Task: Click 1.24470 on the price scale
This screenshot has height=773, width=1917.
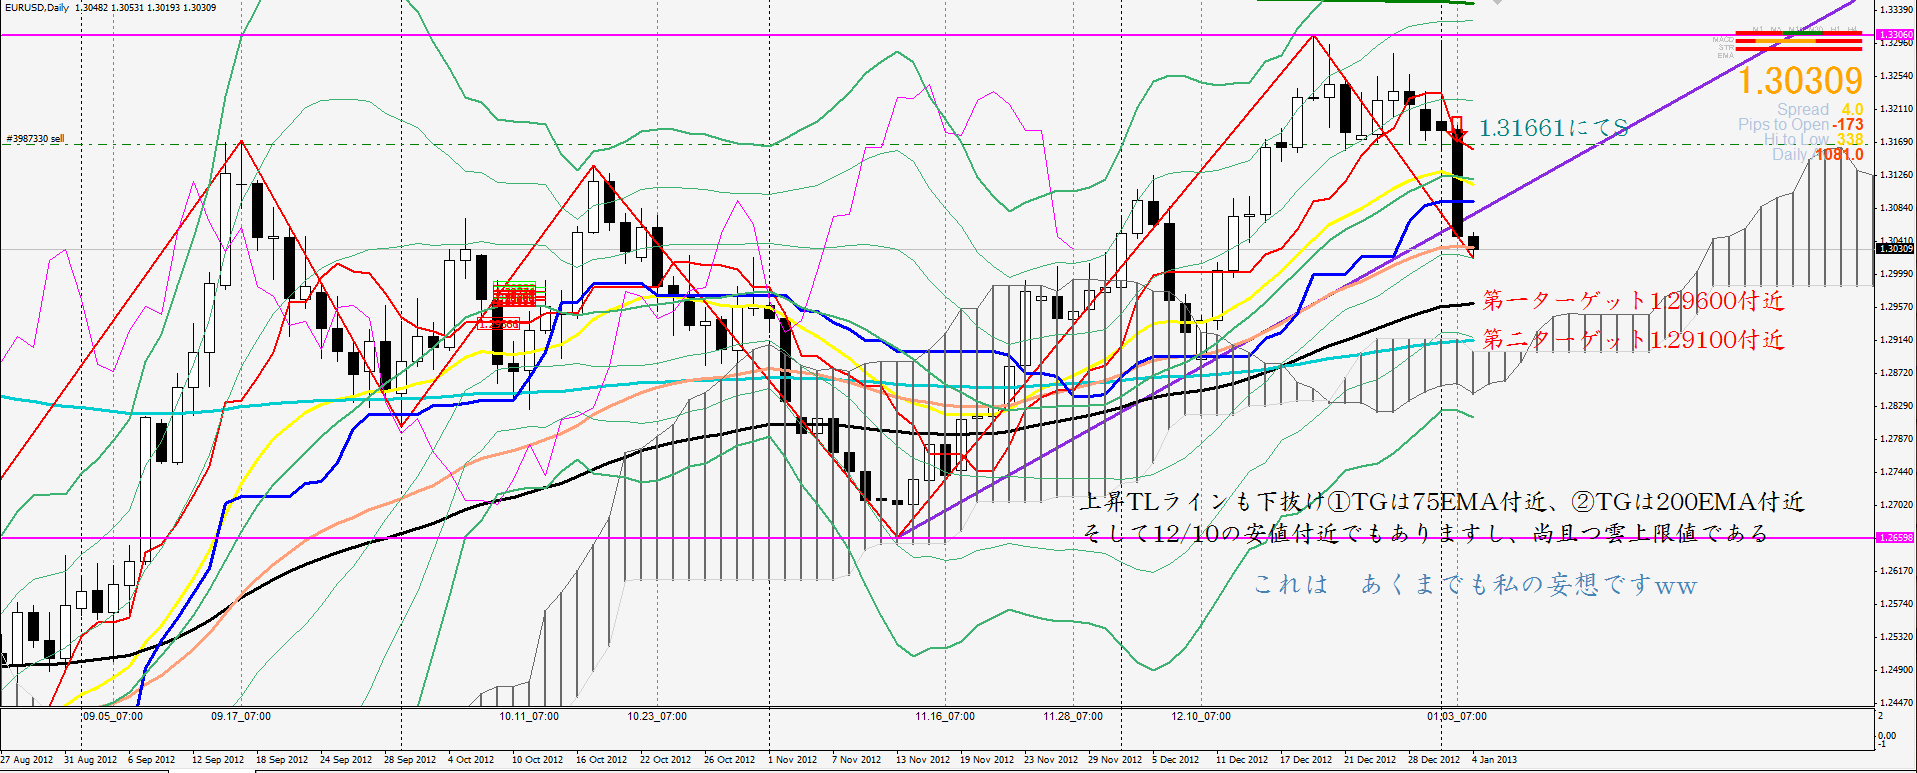Action: 1897,702
